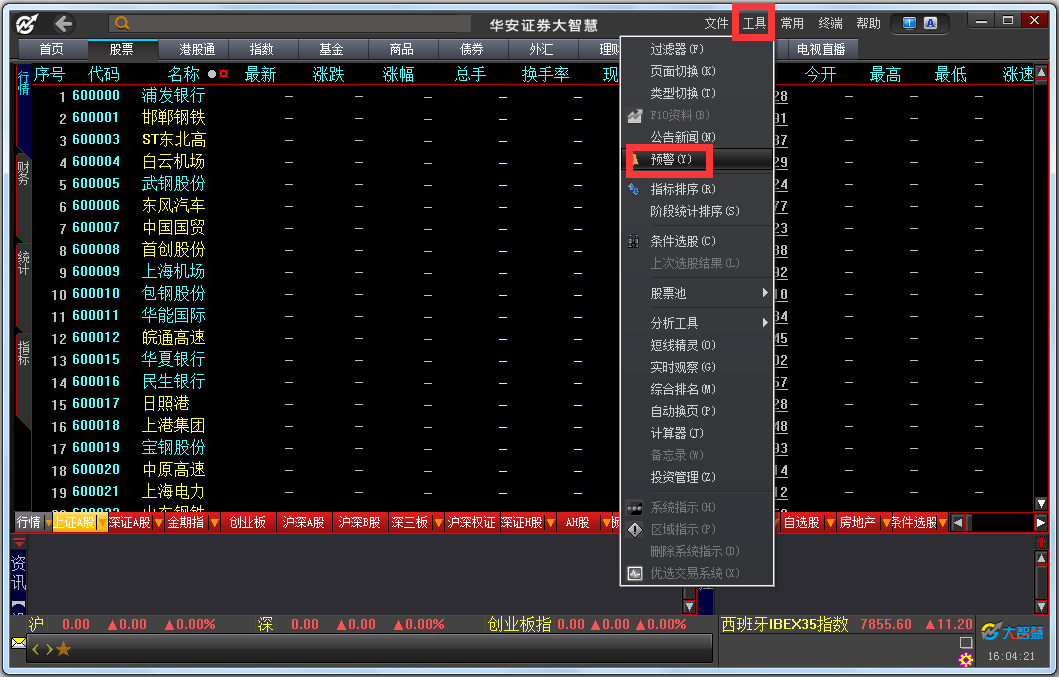Image resolution: width=1059 pixels, height=677 pixels.
Task: Click the Dazhihui app logo at top left
Action: click(26, 24)
